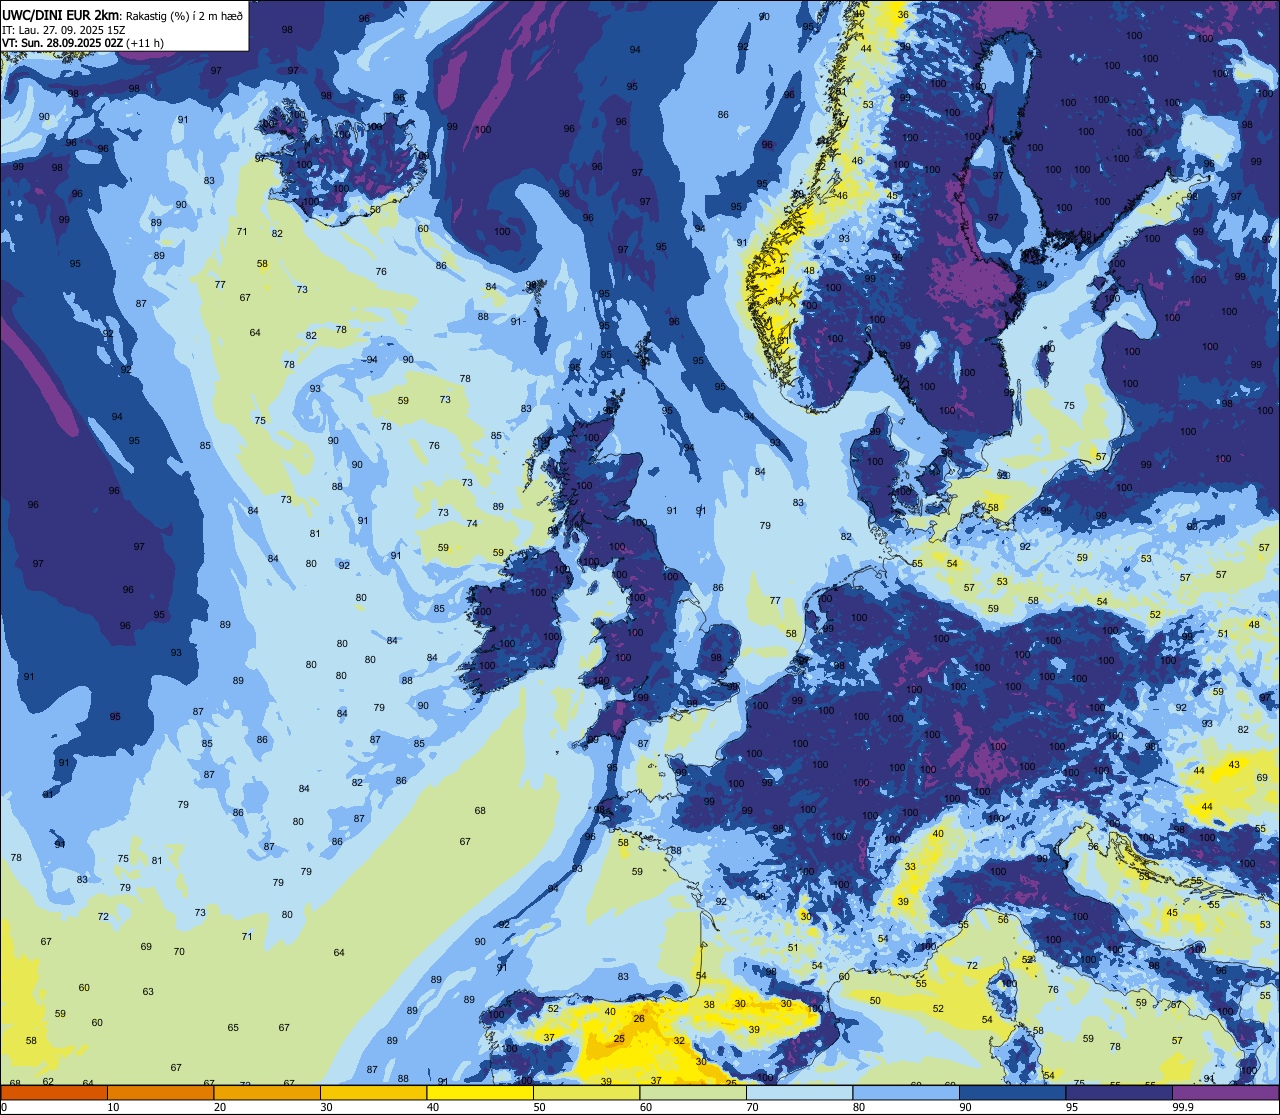1280x1115 pixels.
Task: Pick the 50–60 pale yellow legend swatch
Action: [586, 1092]
